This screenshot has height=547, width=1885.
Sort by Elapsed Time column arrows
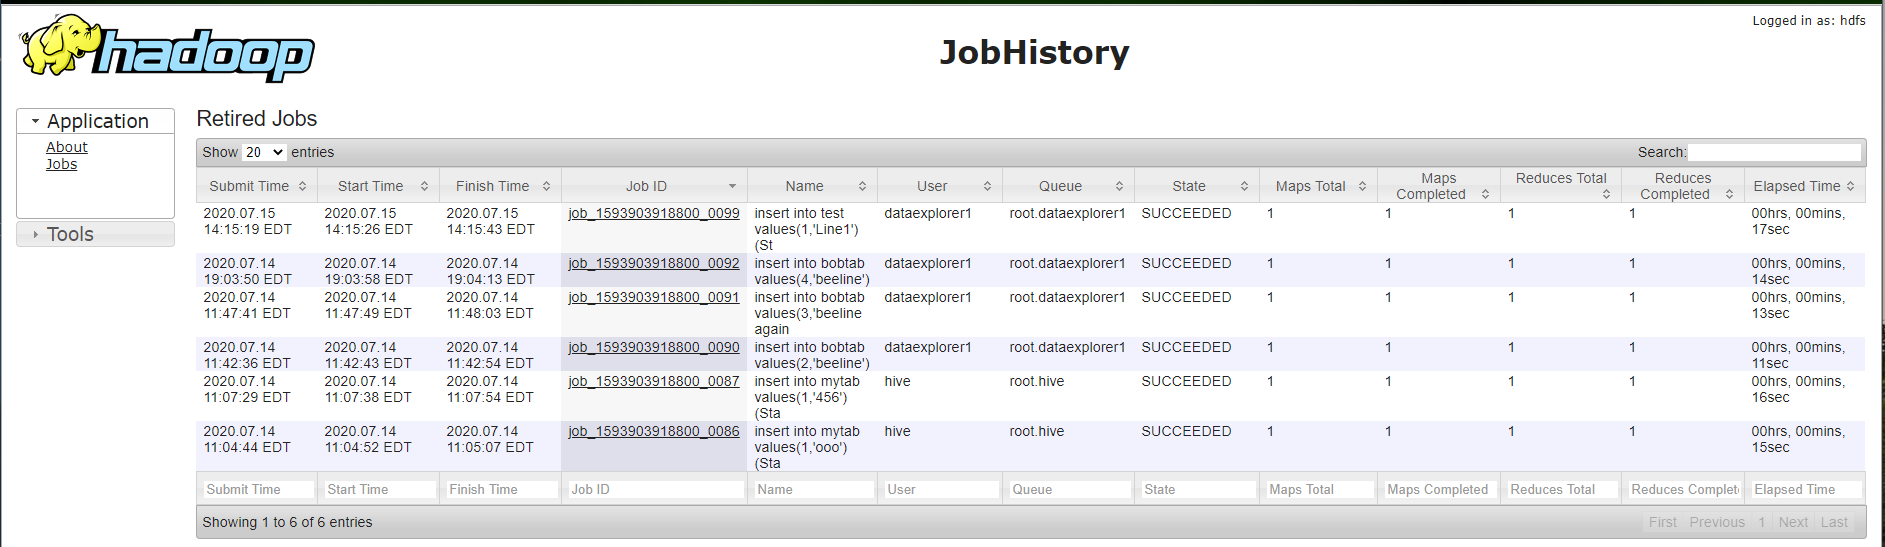click(x=1851, y=186)
